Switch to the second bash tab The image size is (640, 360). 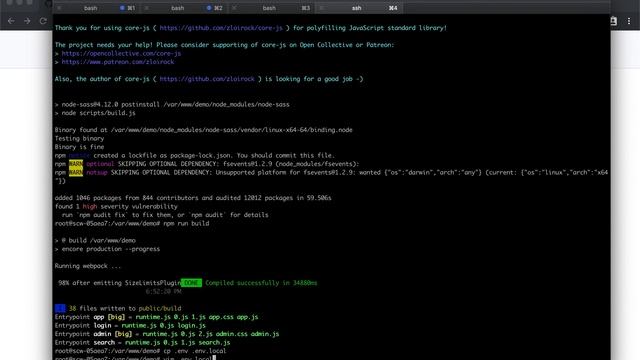[x=178, y=8]
